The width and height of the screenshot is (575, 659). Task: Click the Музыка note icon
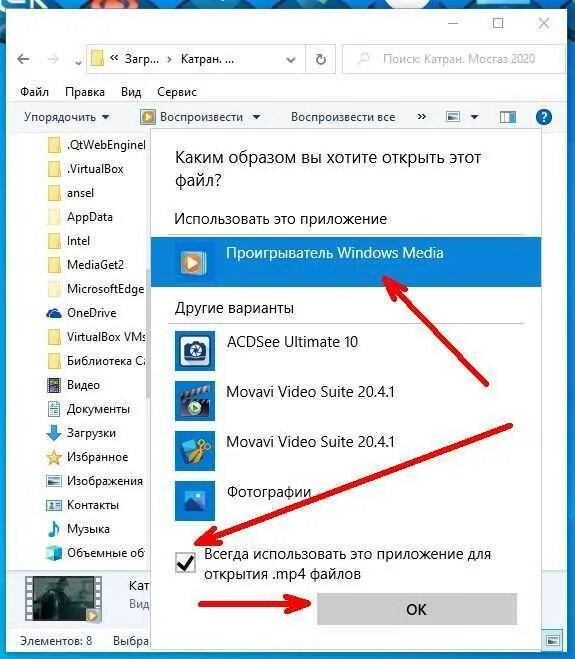54,529
